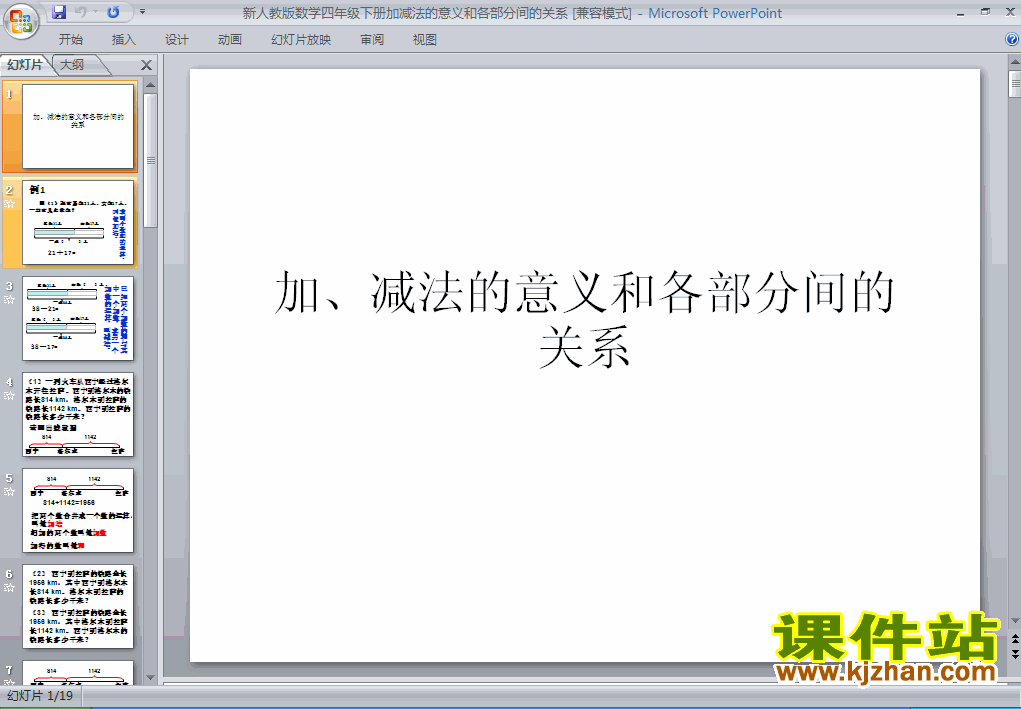Click the Redo/Repeat arrow icon
Image resolution: width=1021 pixels, height=709 pixels.
113,12
